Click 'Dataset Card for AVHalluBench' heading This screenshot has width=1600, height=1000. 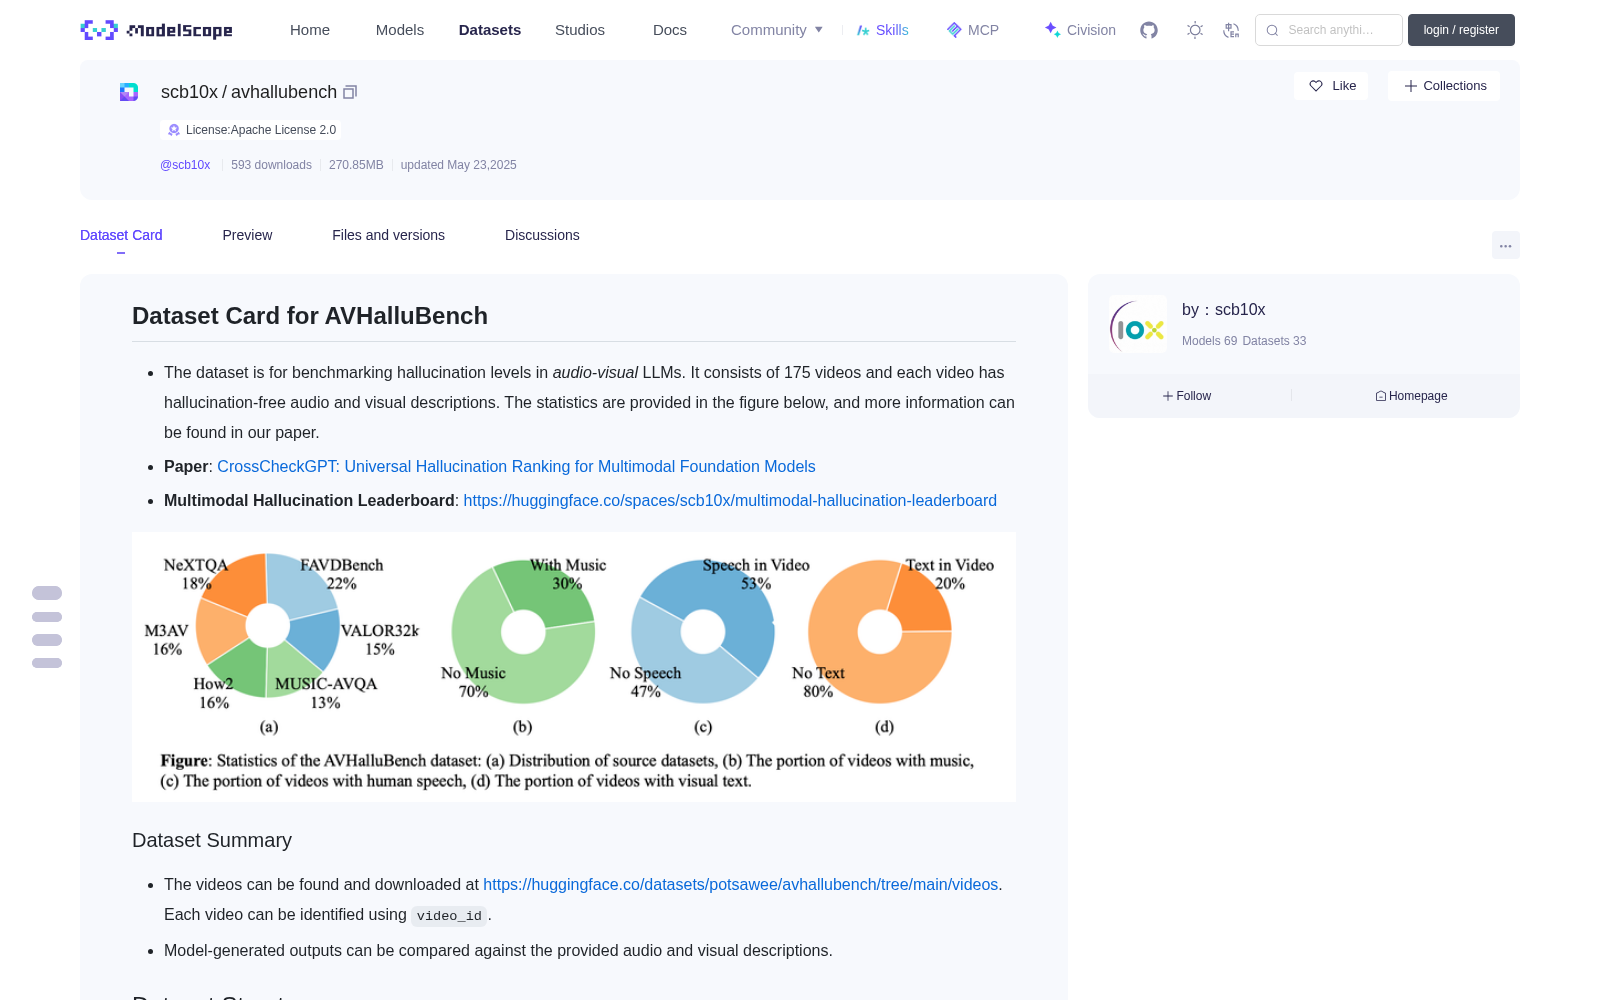[x=310, y=316]
